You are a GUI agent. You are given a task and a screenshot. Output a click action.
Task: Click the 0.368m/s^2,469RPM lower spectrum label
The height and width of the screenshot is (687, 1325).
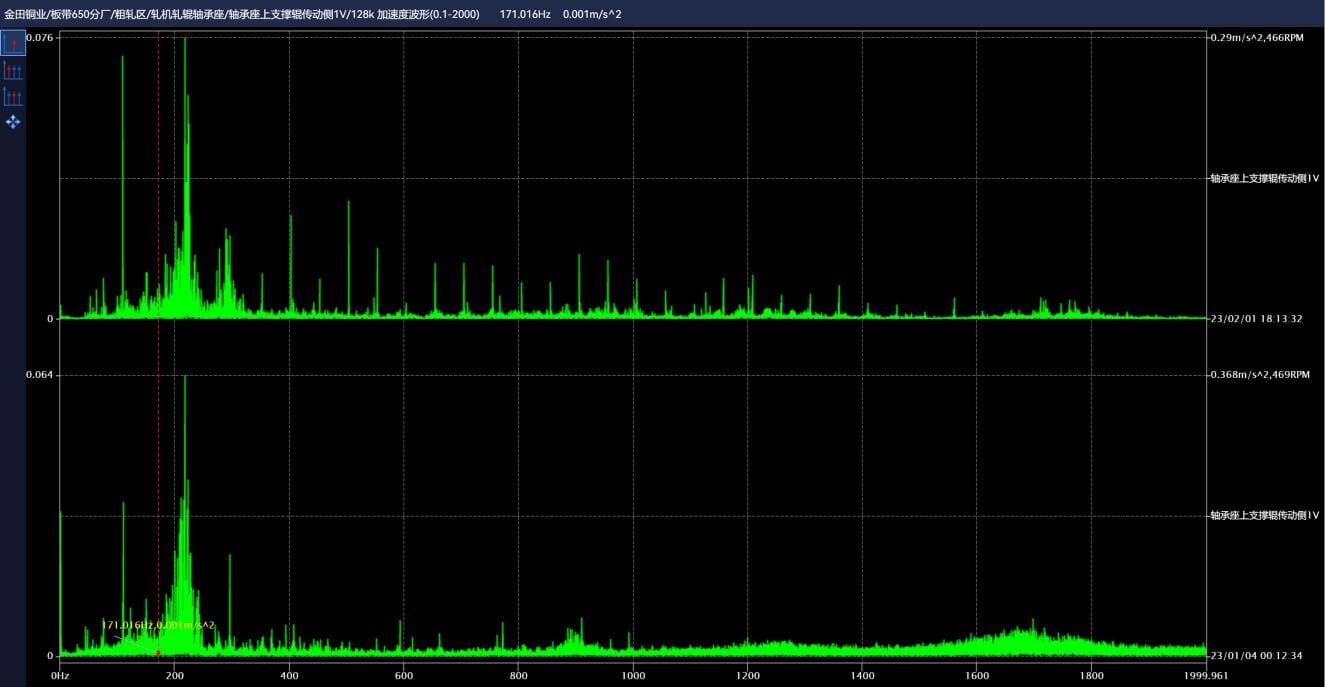[x=1259, y=375]
